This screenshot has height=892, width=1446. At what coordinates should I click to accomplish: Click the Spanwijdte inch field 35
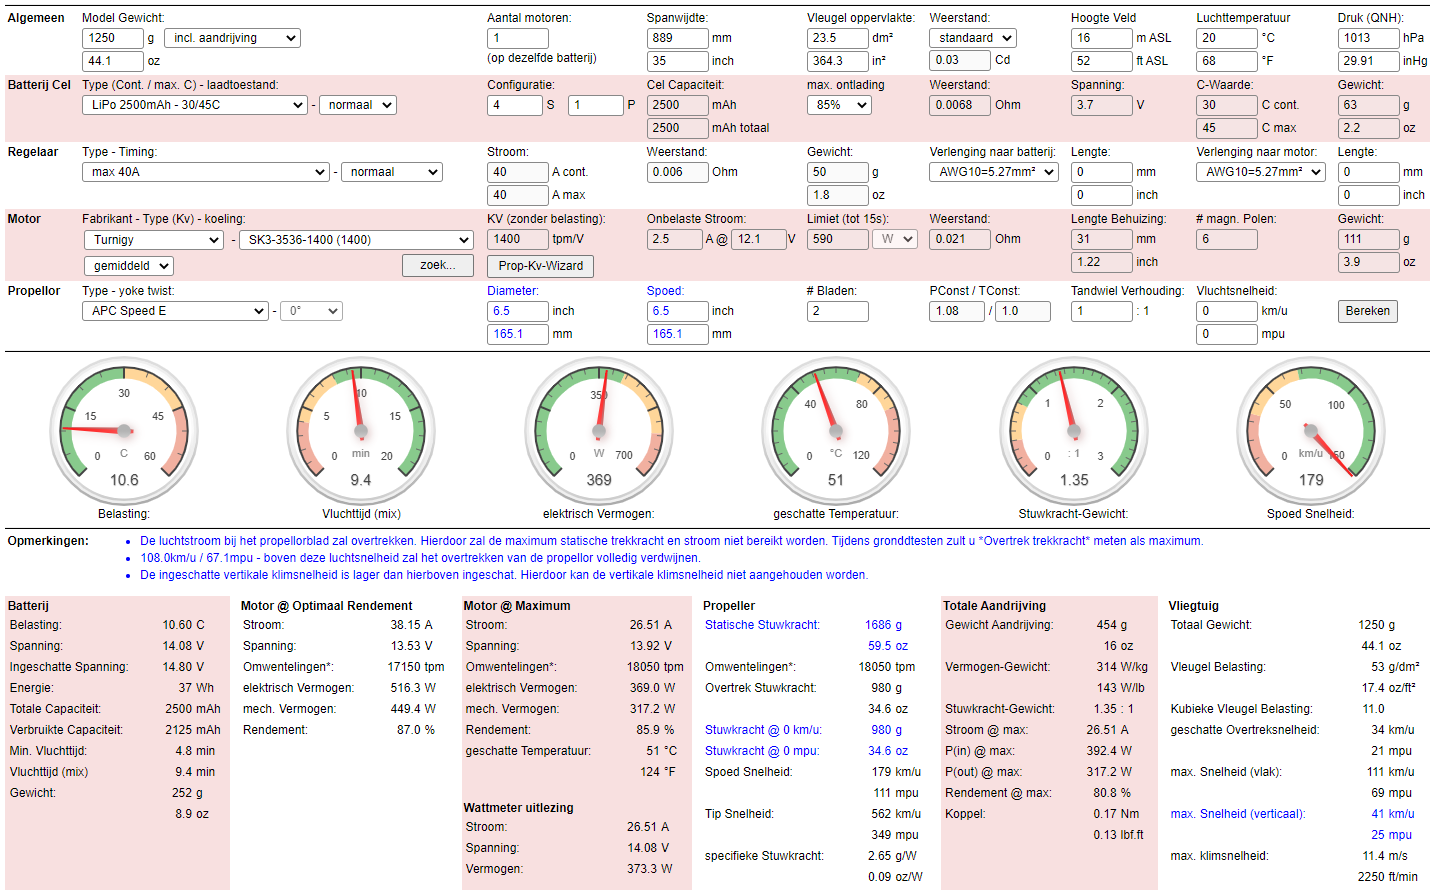coord(677,61)
